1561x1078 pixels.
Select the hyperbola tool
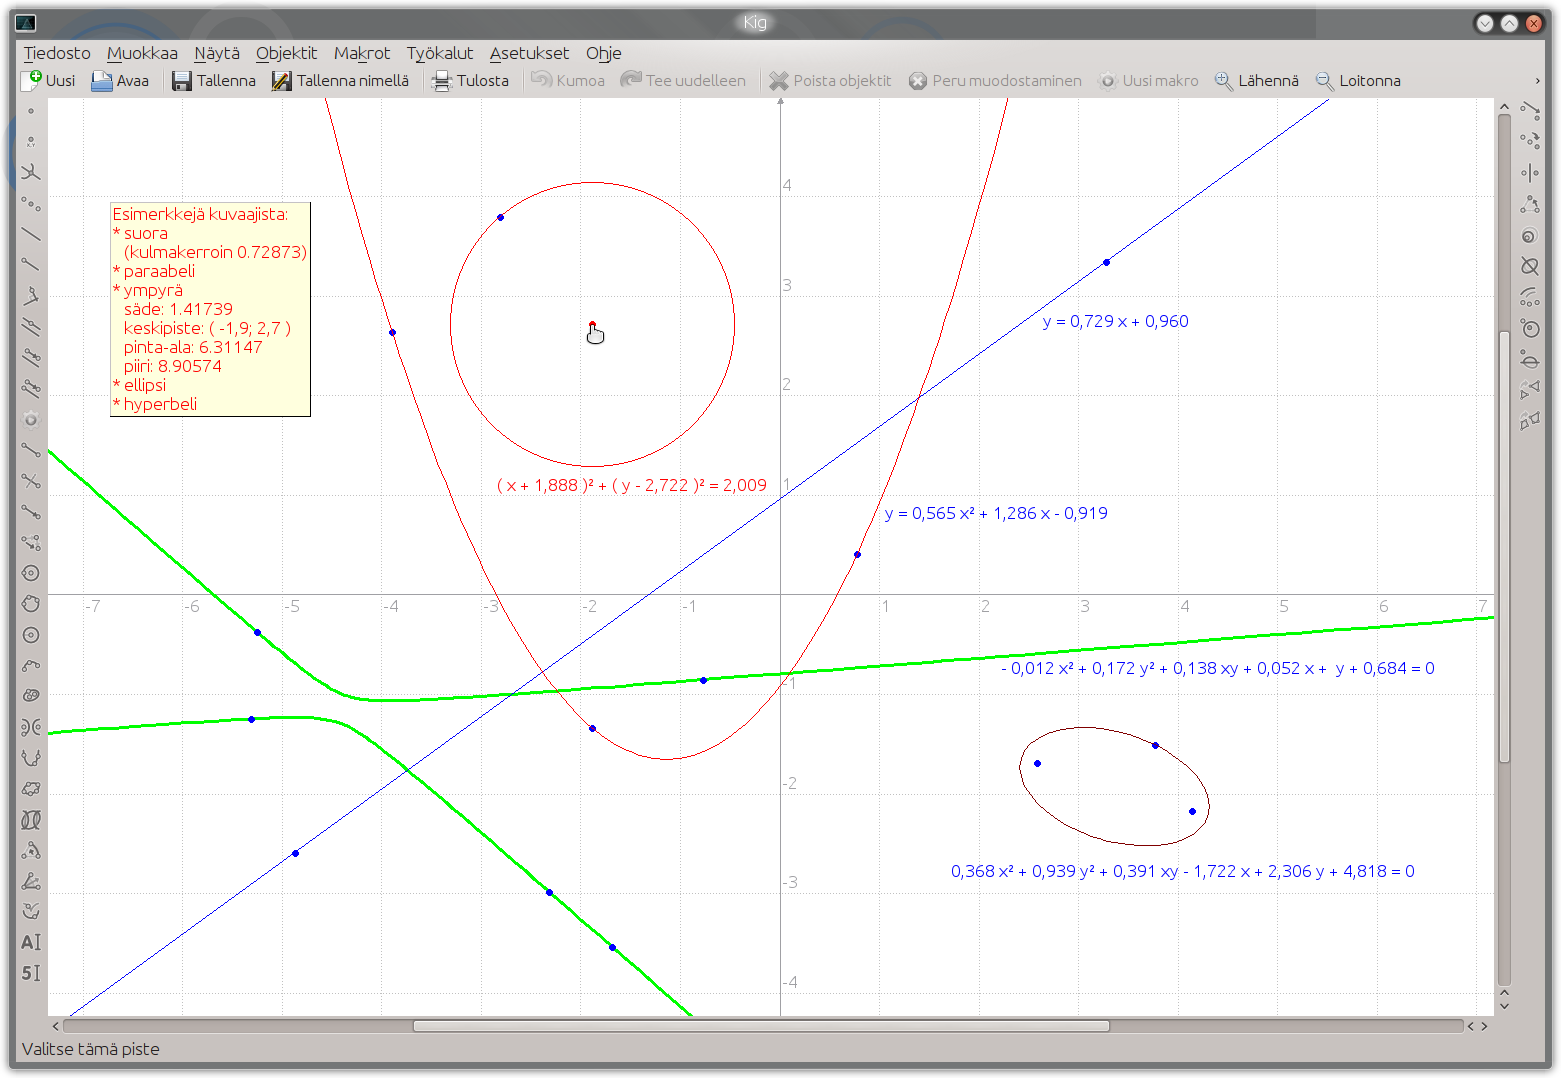[x=31, y=727]
